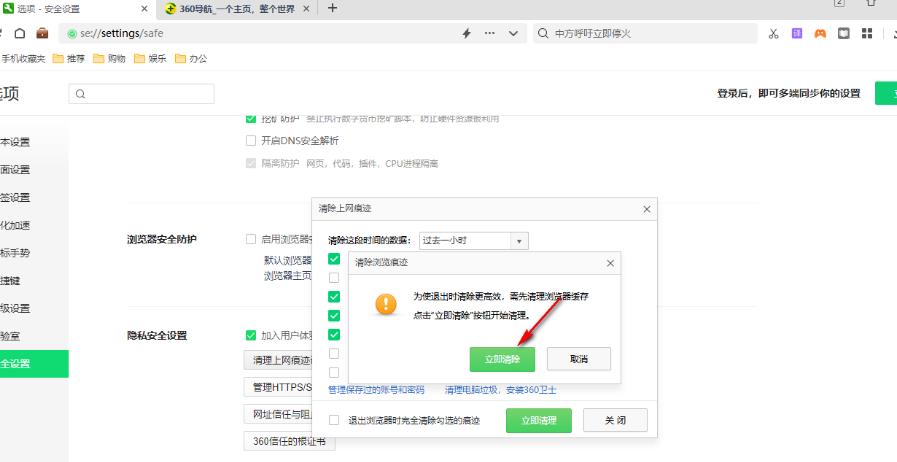Viewport: 897px width, 462px height.
Task: Click the 关闭 button in 清除上网痕迹 dialog
Action: (x=615, y=420)
